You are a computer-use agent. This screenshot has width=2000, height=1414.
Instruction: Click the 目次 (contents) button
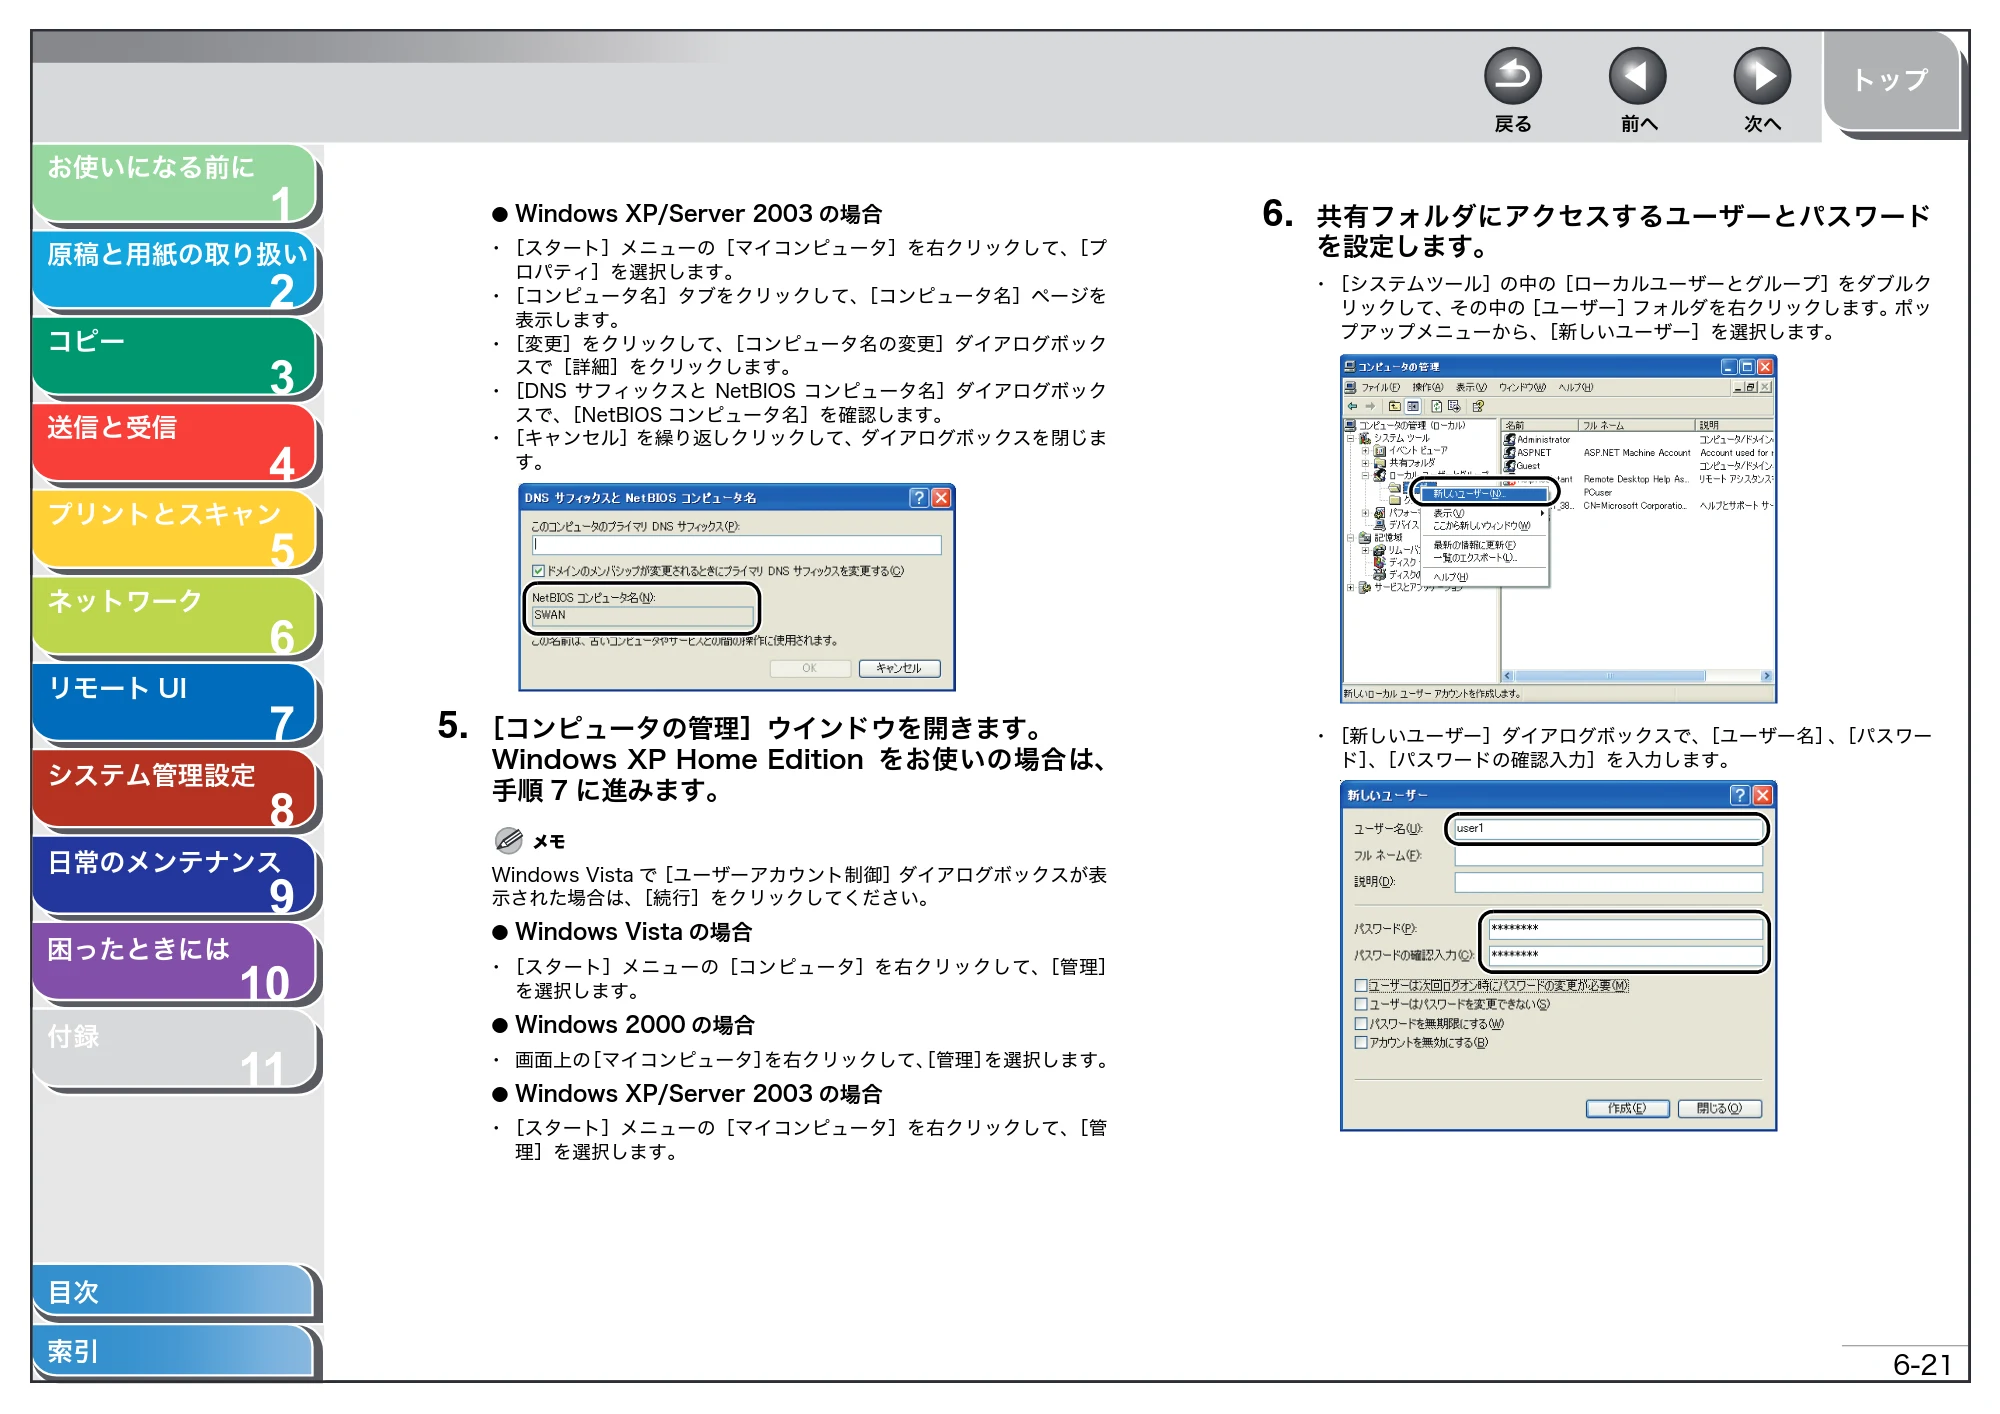(x=175, y=1292)
